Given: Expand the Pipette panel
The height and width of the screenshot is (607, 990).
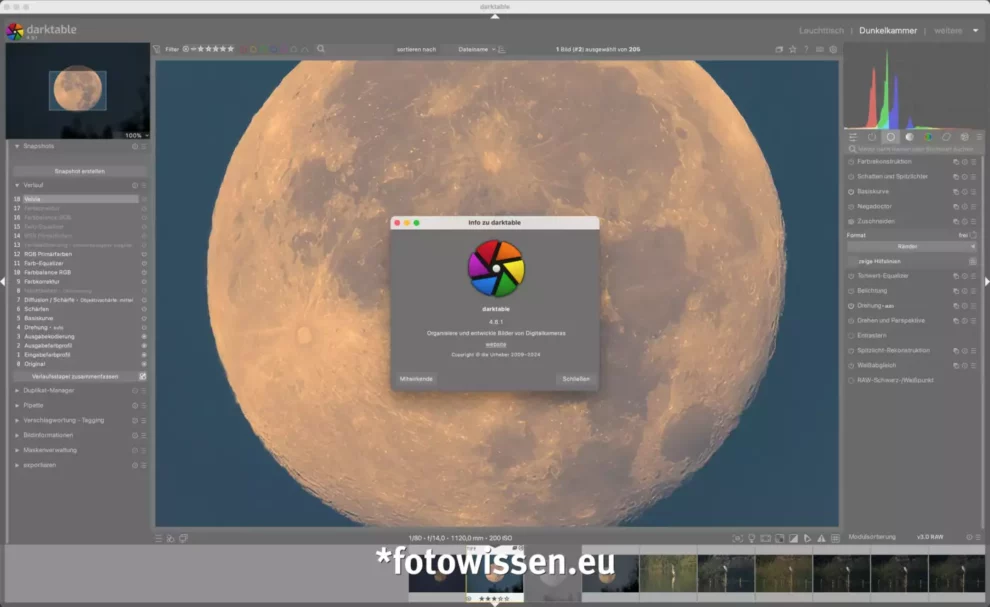Looking at the screenshot, I should pos(17,406).
